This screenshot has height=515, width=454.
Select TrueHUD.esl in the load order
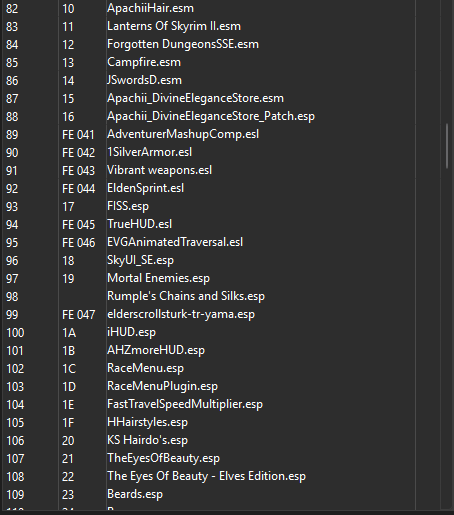(x=139, y=224)
